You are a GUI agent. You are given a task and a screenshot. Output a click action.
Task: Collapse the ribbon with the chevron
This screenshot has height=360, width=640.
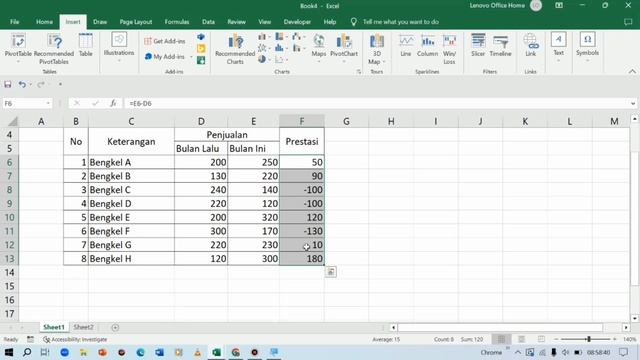coord(632,71)
